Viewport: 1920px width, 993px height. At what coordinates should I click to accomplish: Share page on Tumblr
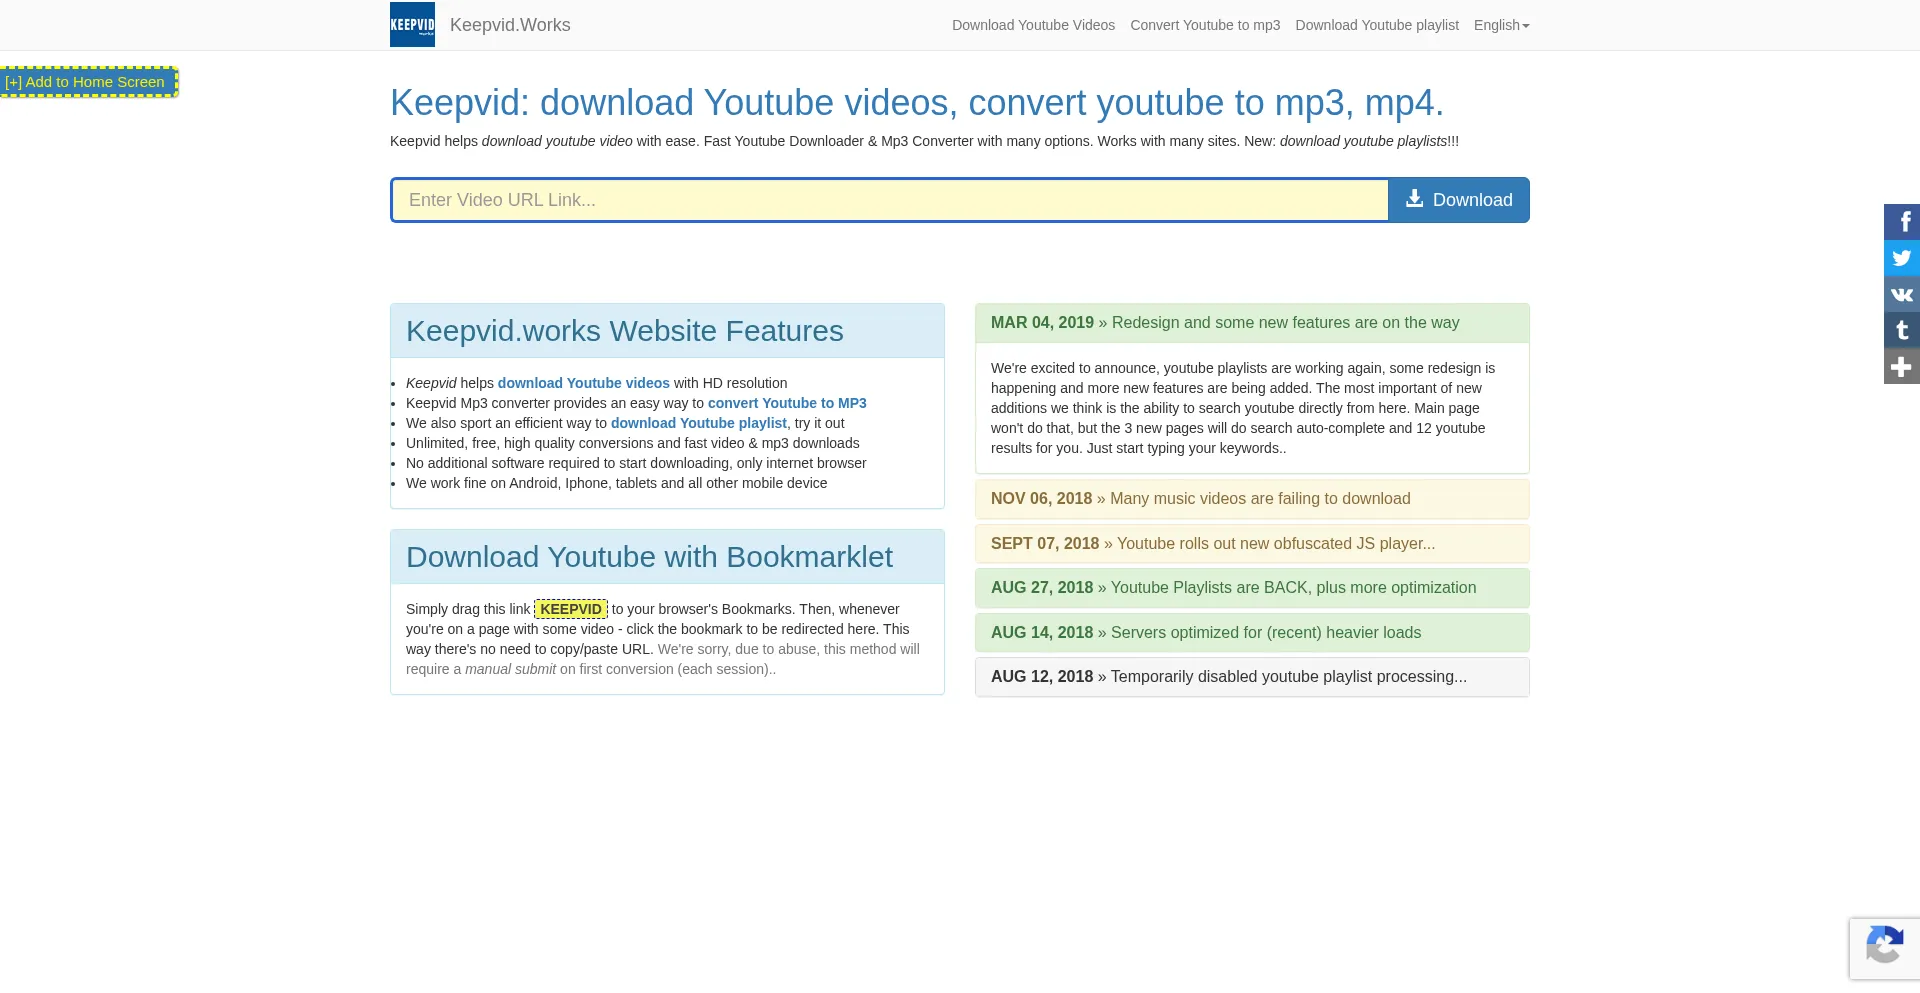1902,330
